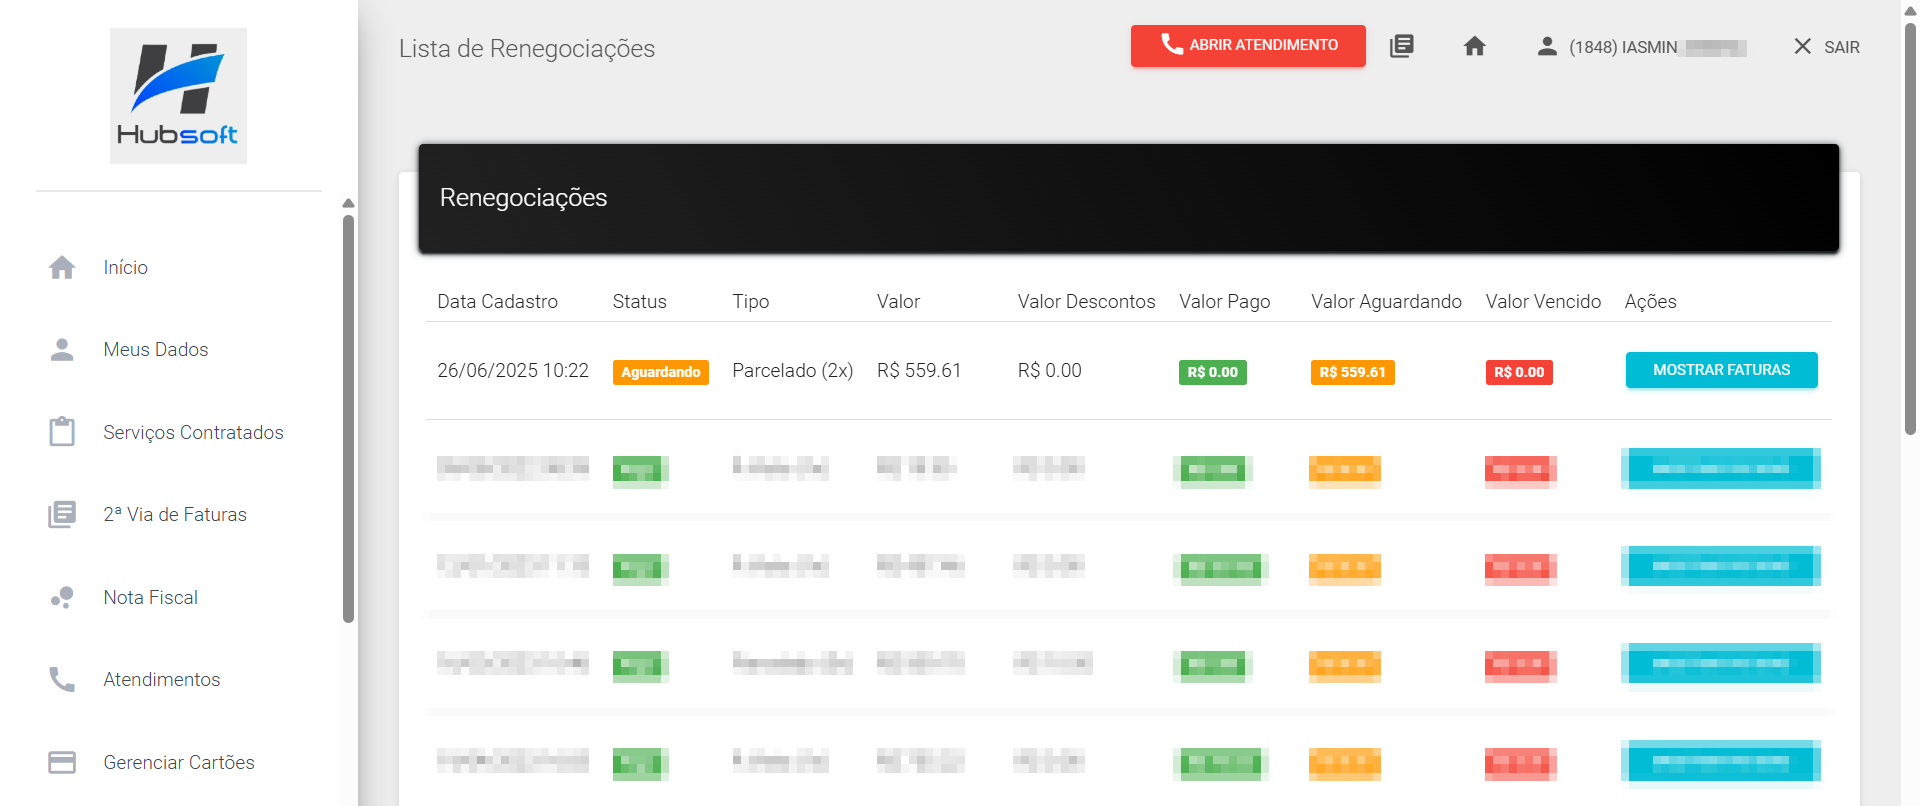This screenshot has width=1920, height=806.
Task: Click the Tipo column header
Action: [751, 302]
